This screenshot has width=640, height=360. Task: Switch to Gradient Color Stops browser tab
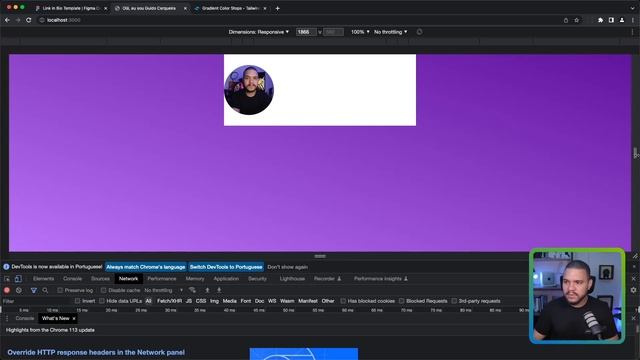[x=230, y=8]
